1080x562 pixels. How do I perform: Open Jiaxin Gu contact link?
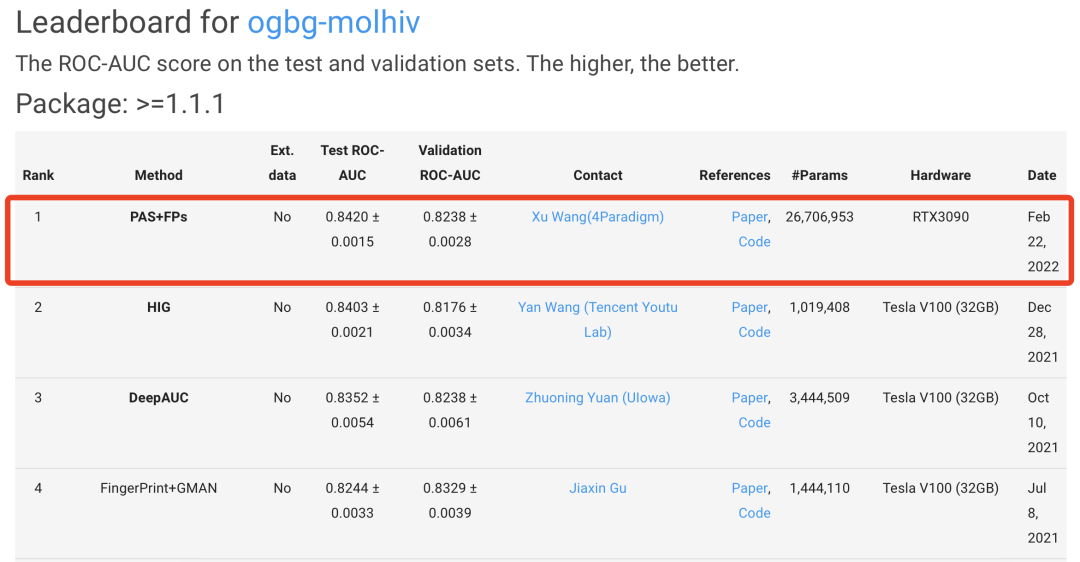tap(597, 488)
